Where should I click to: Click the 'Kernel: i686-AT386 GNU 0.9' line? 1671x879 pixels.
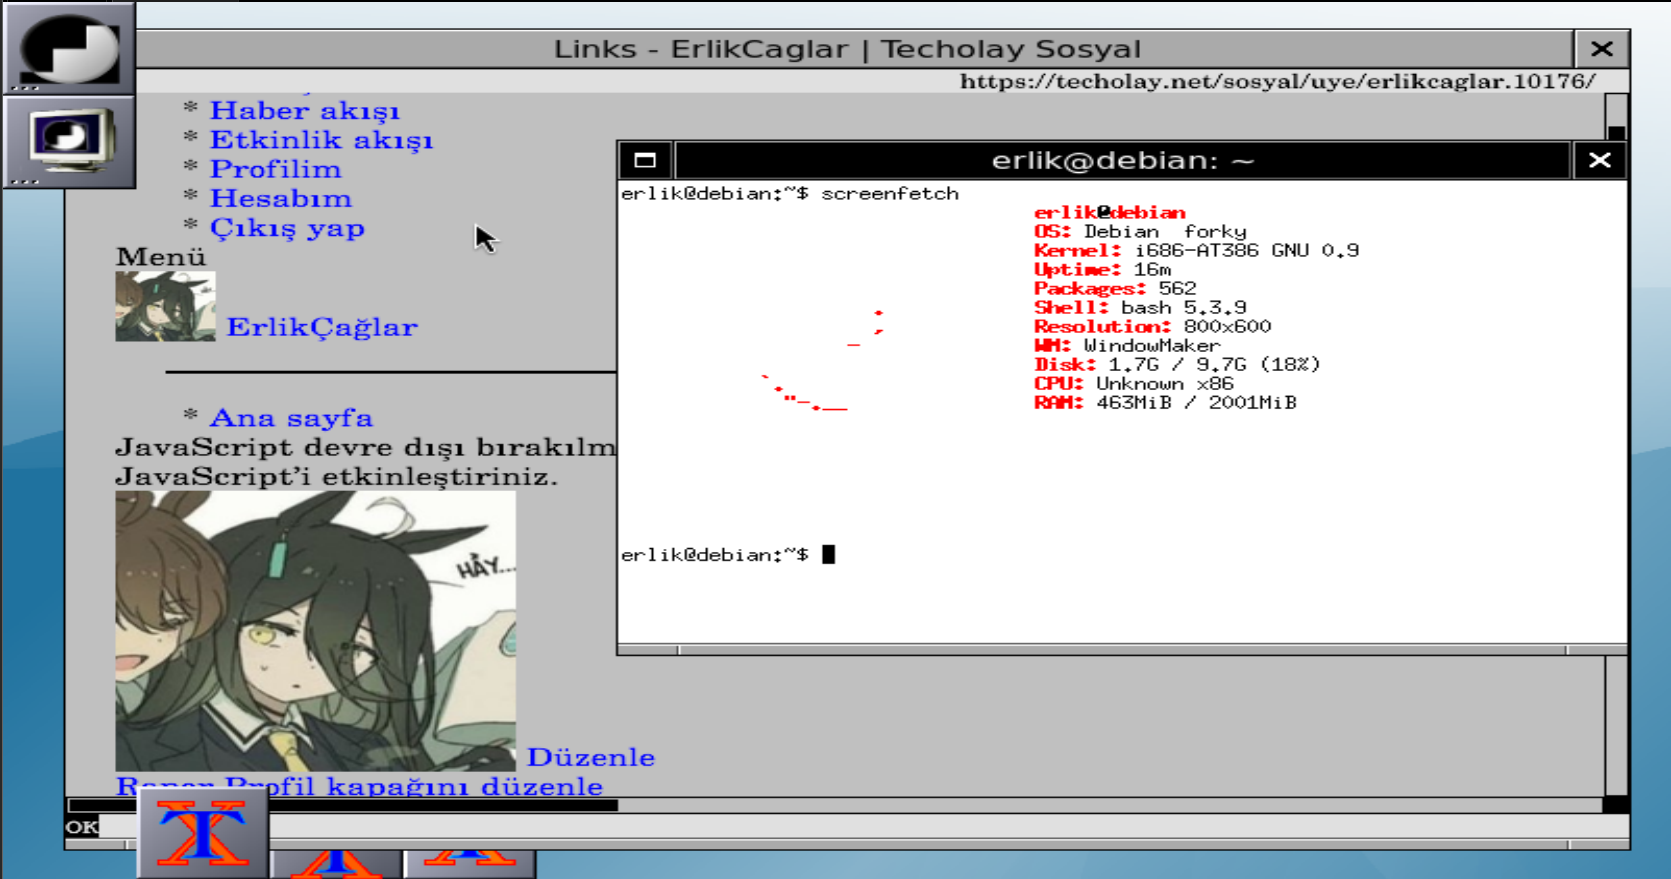click(x=1197, y=251)
